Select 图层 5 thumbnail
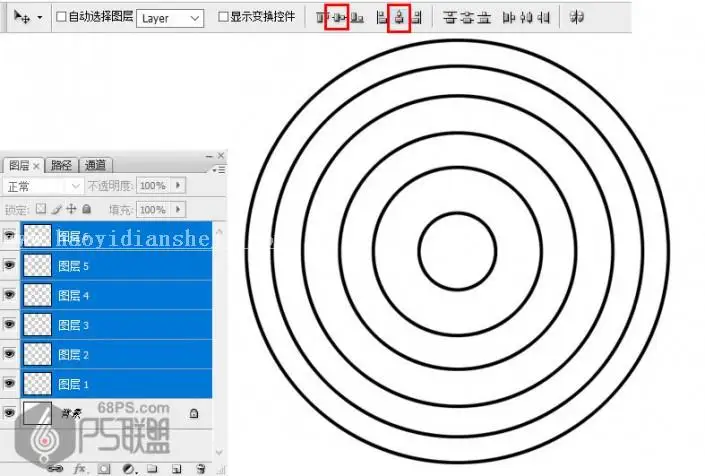The height and width of the screenshot is (476, 705). point(37,265)
